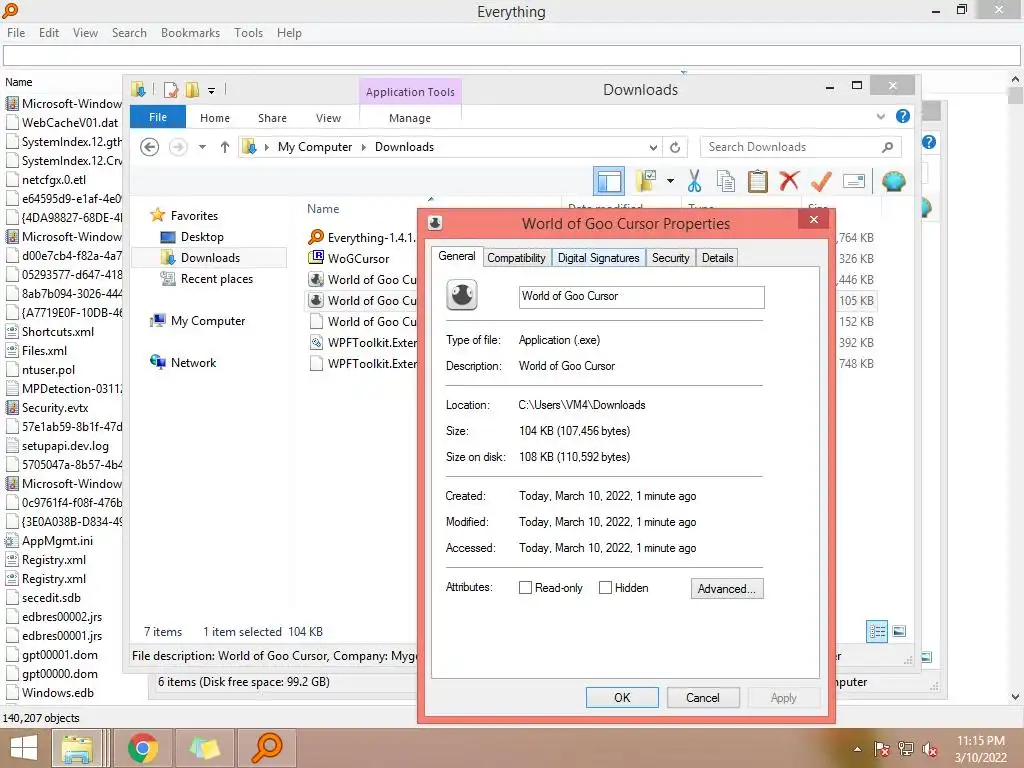Select Network in navigation pane

point(193,362)
